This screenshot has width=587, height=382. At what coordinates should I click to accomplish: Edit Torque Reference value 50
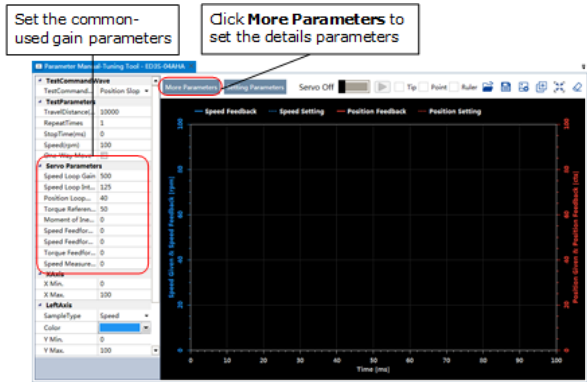(x=123, y=209)
